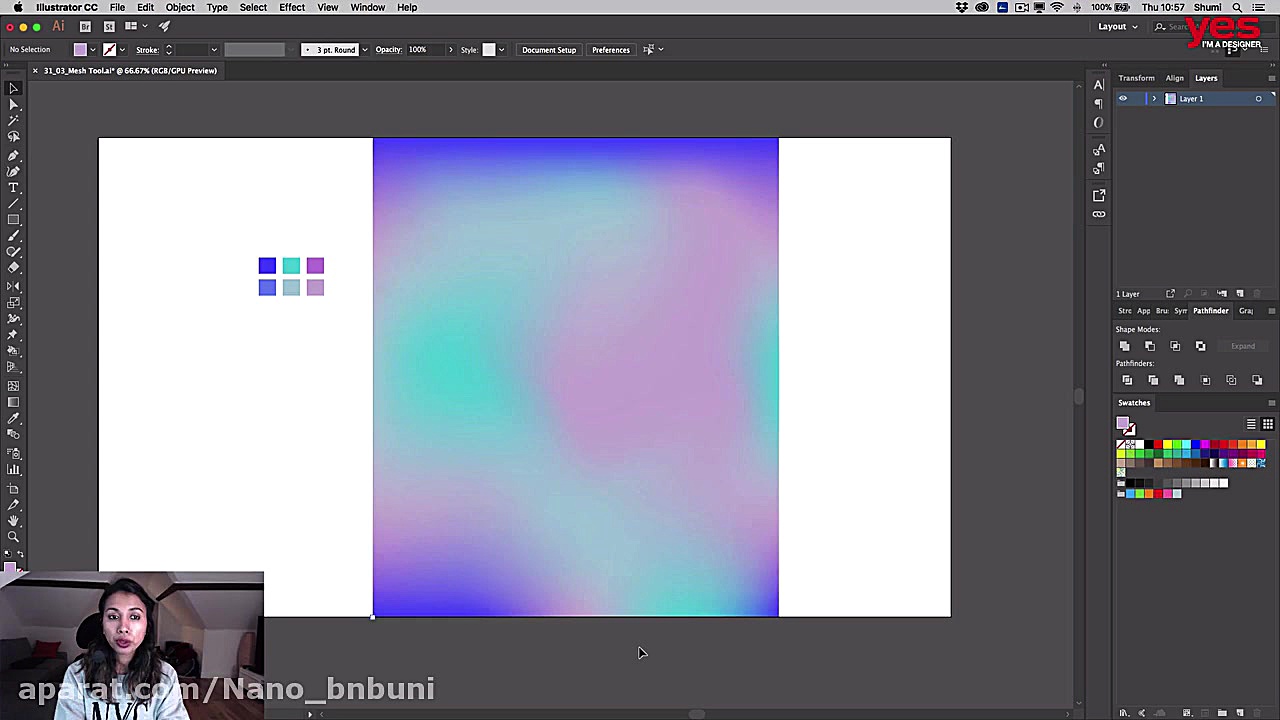Screen dimensions: 1280x720
Task: Open the OpenType panel icon
Action: 1099,122
